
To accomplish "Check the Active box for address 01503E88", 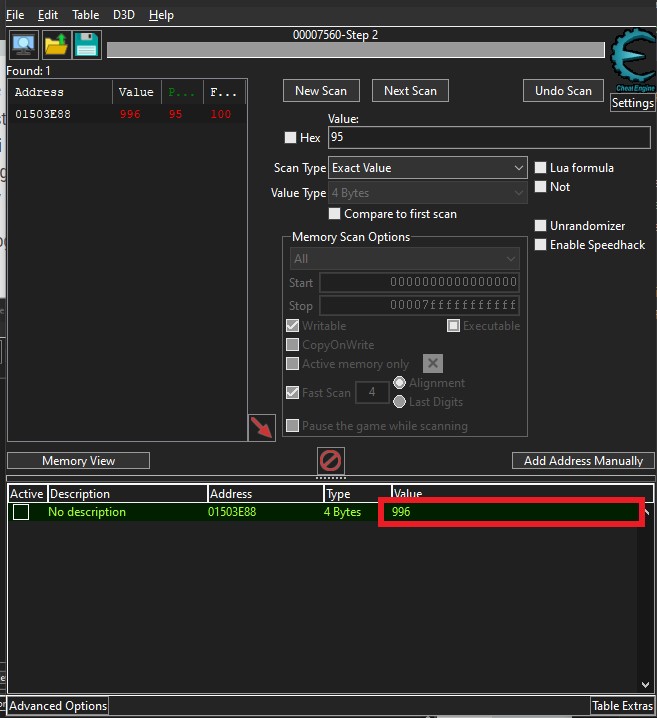I will click(x=21, y=512).
